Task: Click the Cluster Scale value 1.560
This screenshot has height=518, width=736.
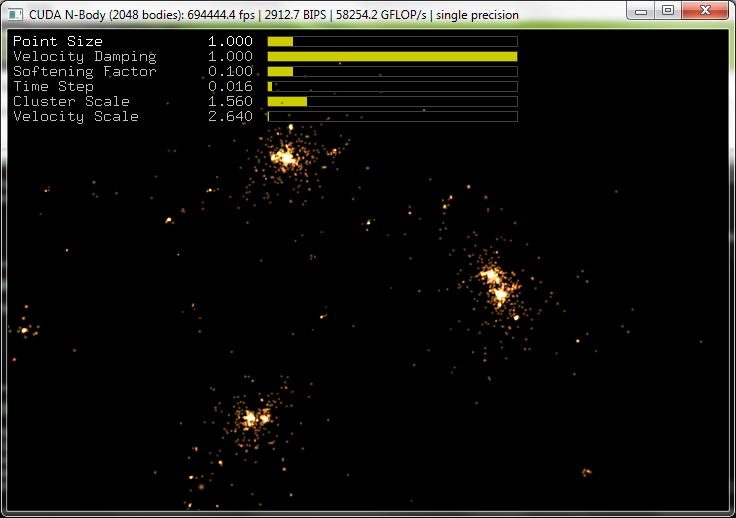Action: 230,102
